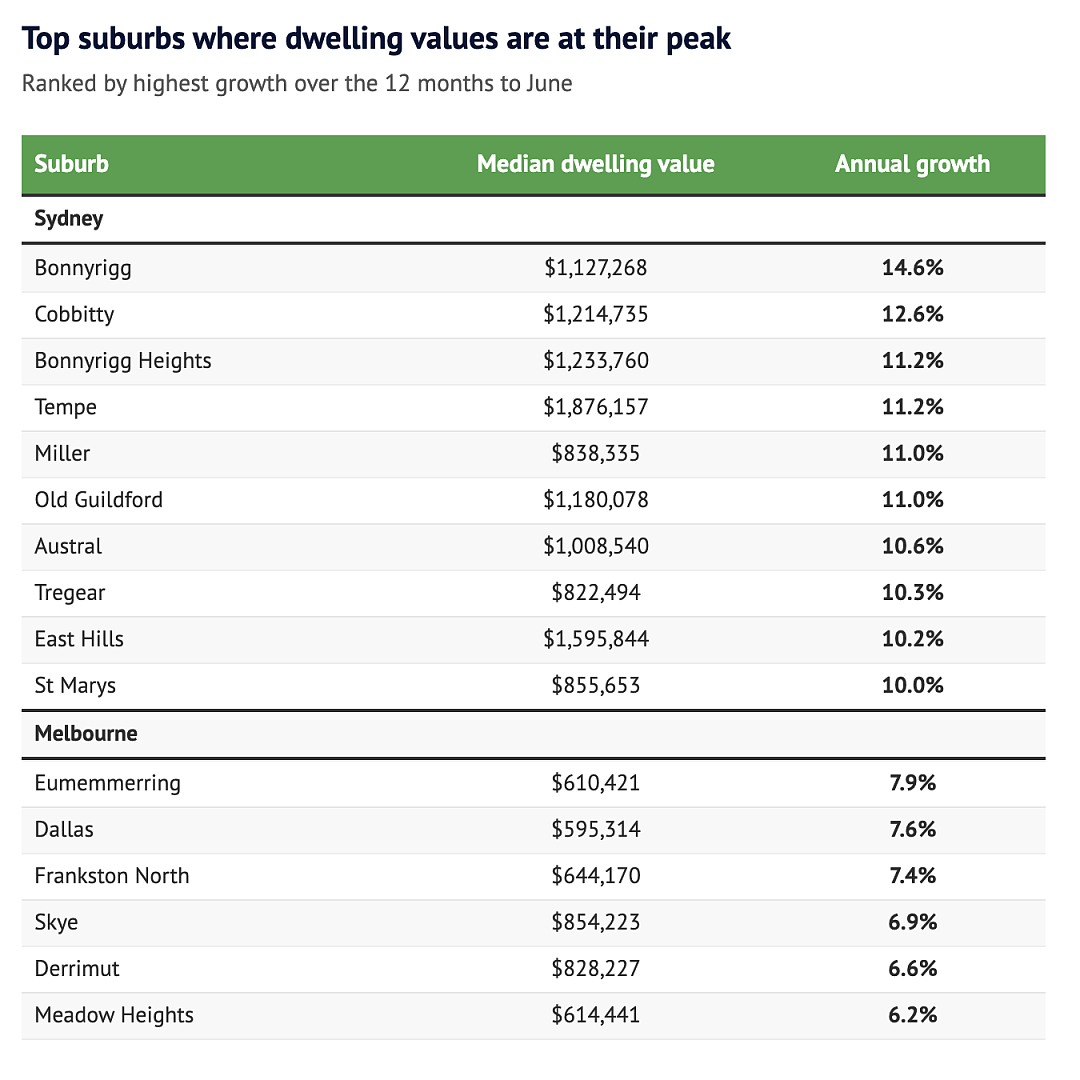Screen dimensions: 1080x1080
Task: Click the Annual growth column header
Action: (x=913, y=164)
